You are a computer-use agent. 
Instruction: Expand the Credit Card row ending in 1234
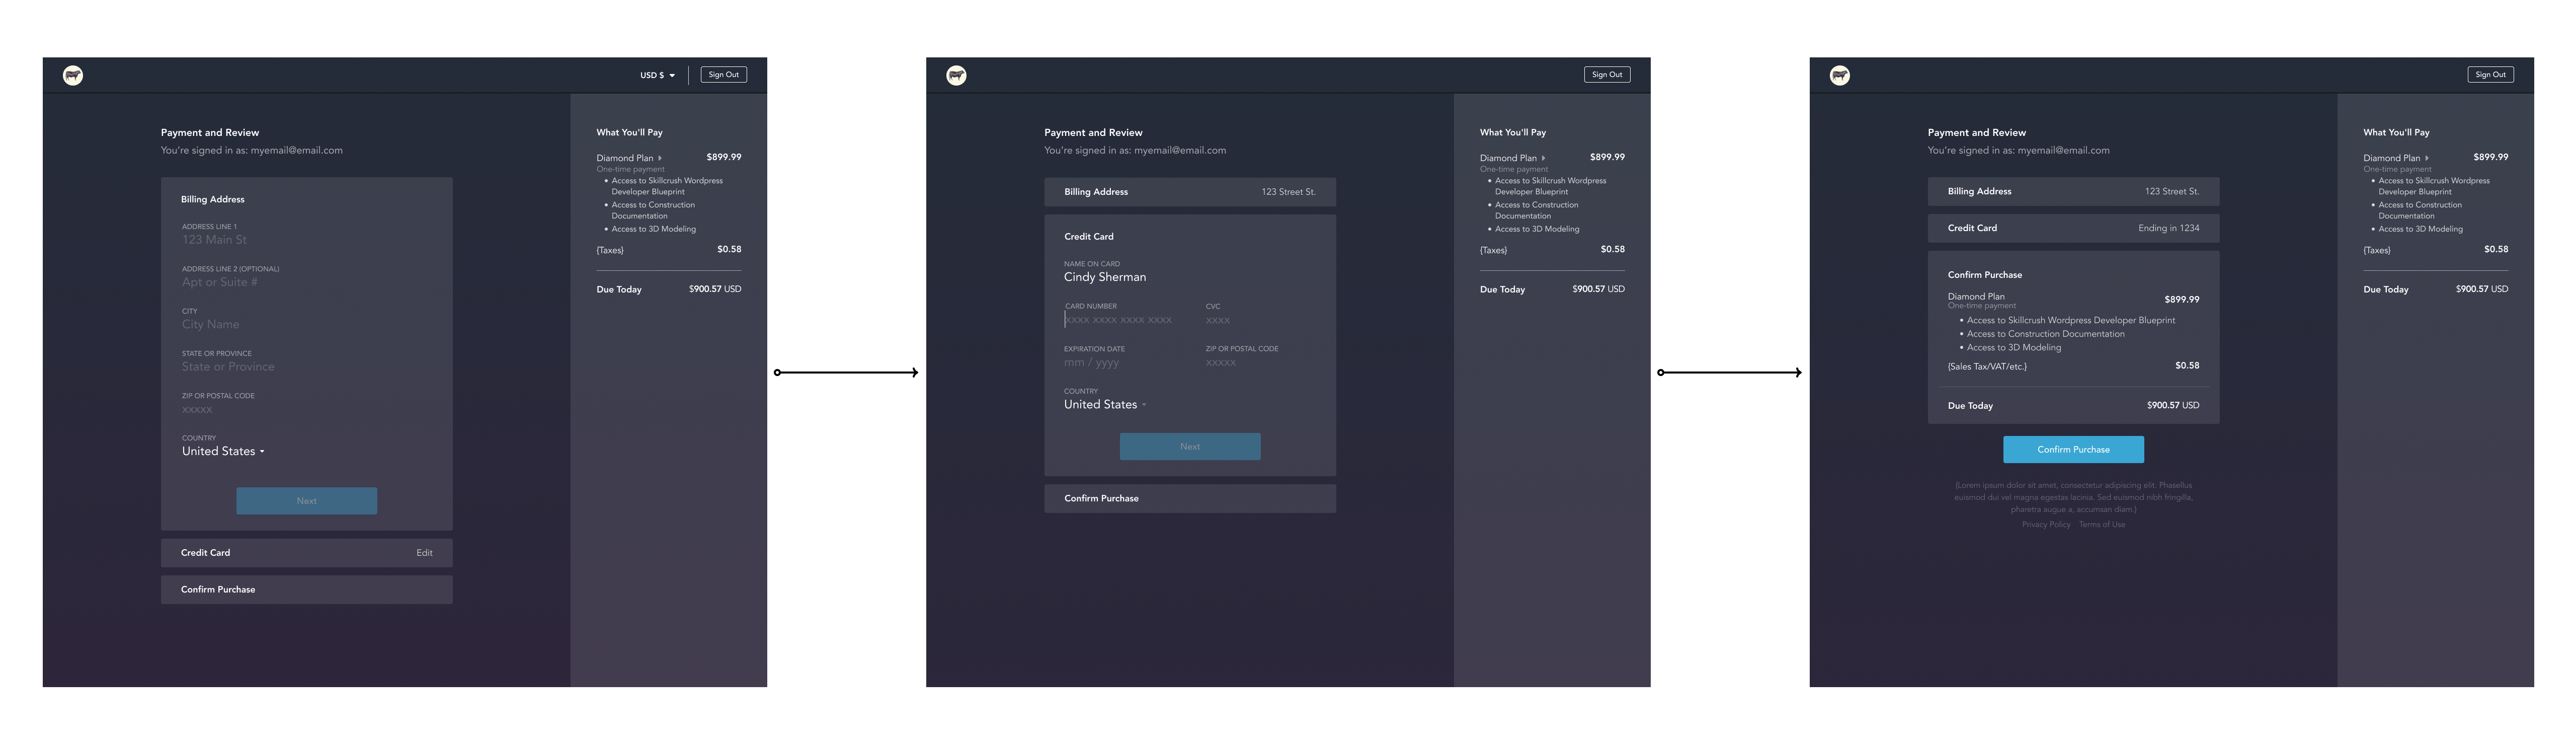[x=2072, y=228]
